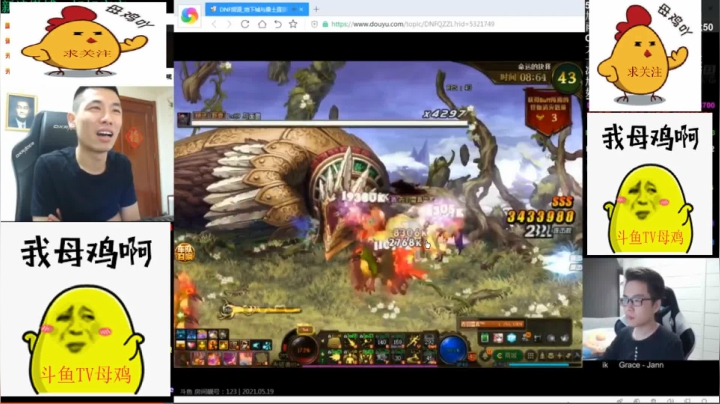Click the pink heart buff icon
Image resolution: width=720 pixels, height=404 pixels.
coord(191,345)
